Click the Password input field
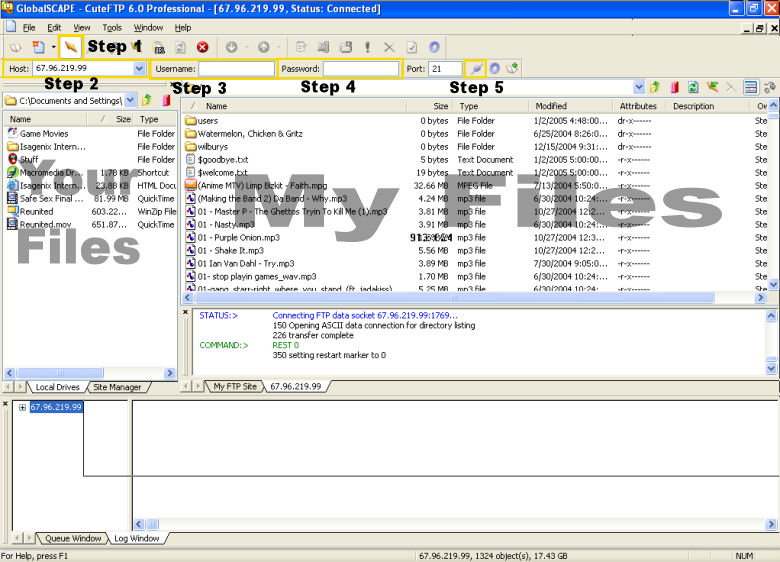 pyautogui.click(x=361, y=69)
